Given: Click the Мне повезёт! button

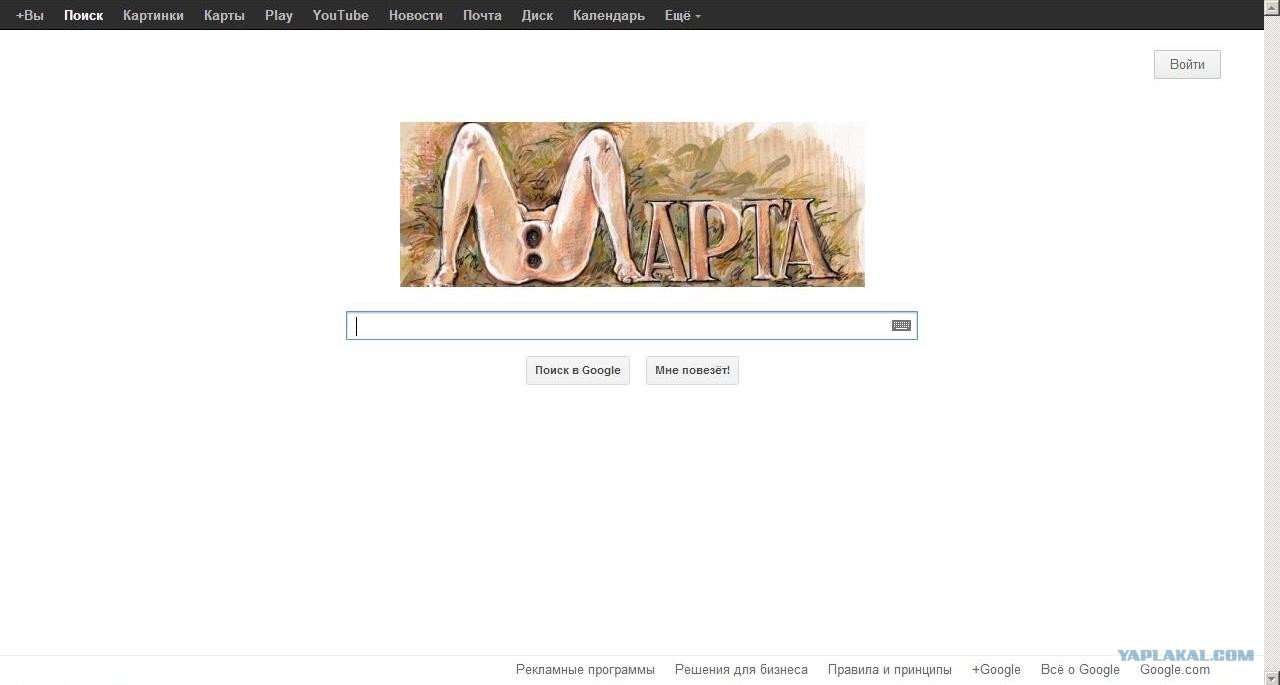Looking at the screenshot, I should point(692,370).
